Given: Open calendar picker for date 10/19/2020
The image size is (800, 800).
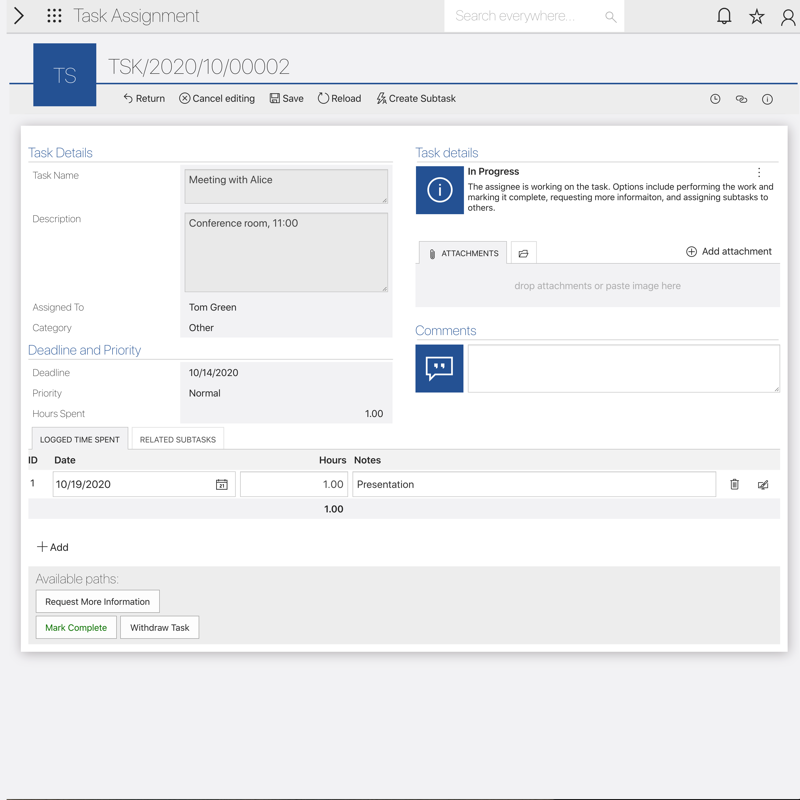Looking at the screenshot, I should [222, 484].
